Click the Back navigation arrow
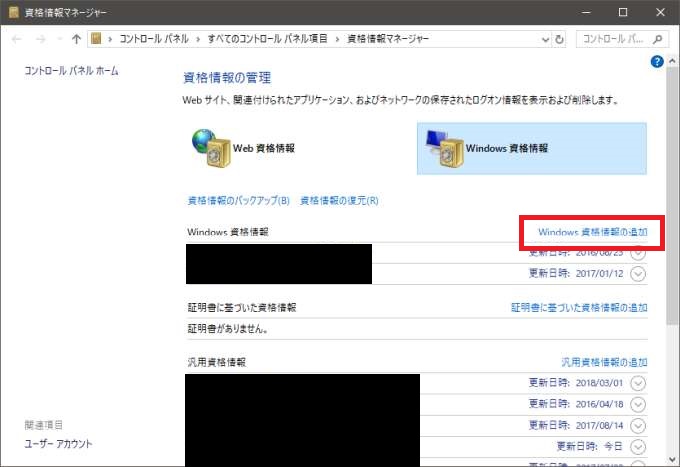This screenshot has width=680, height=467. click(x=16, y=39)
